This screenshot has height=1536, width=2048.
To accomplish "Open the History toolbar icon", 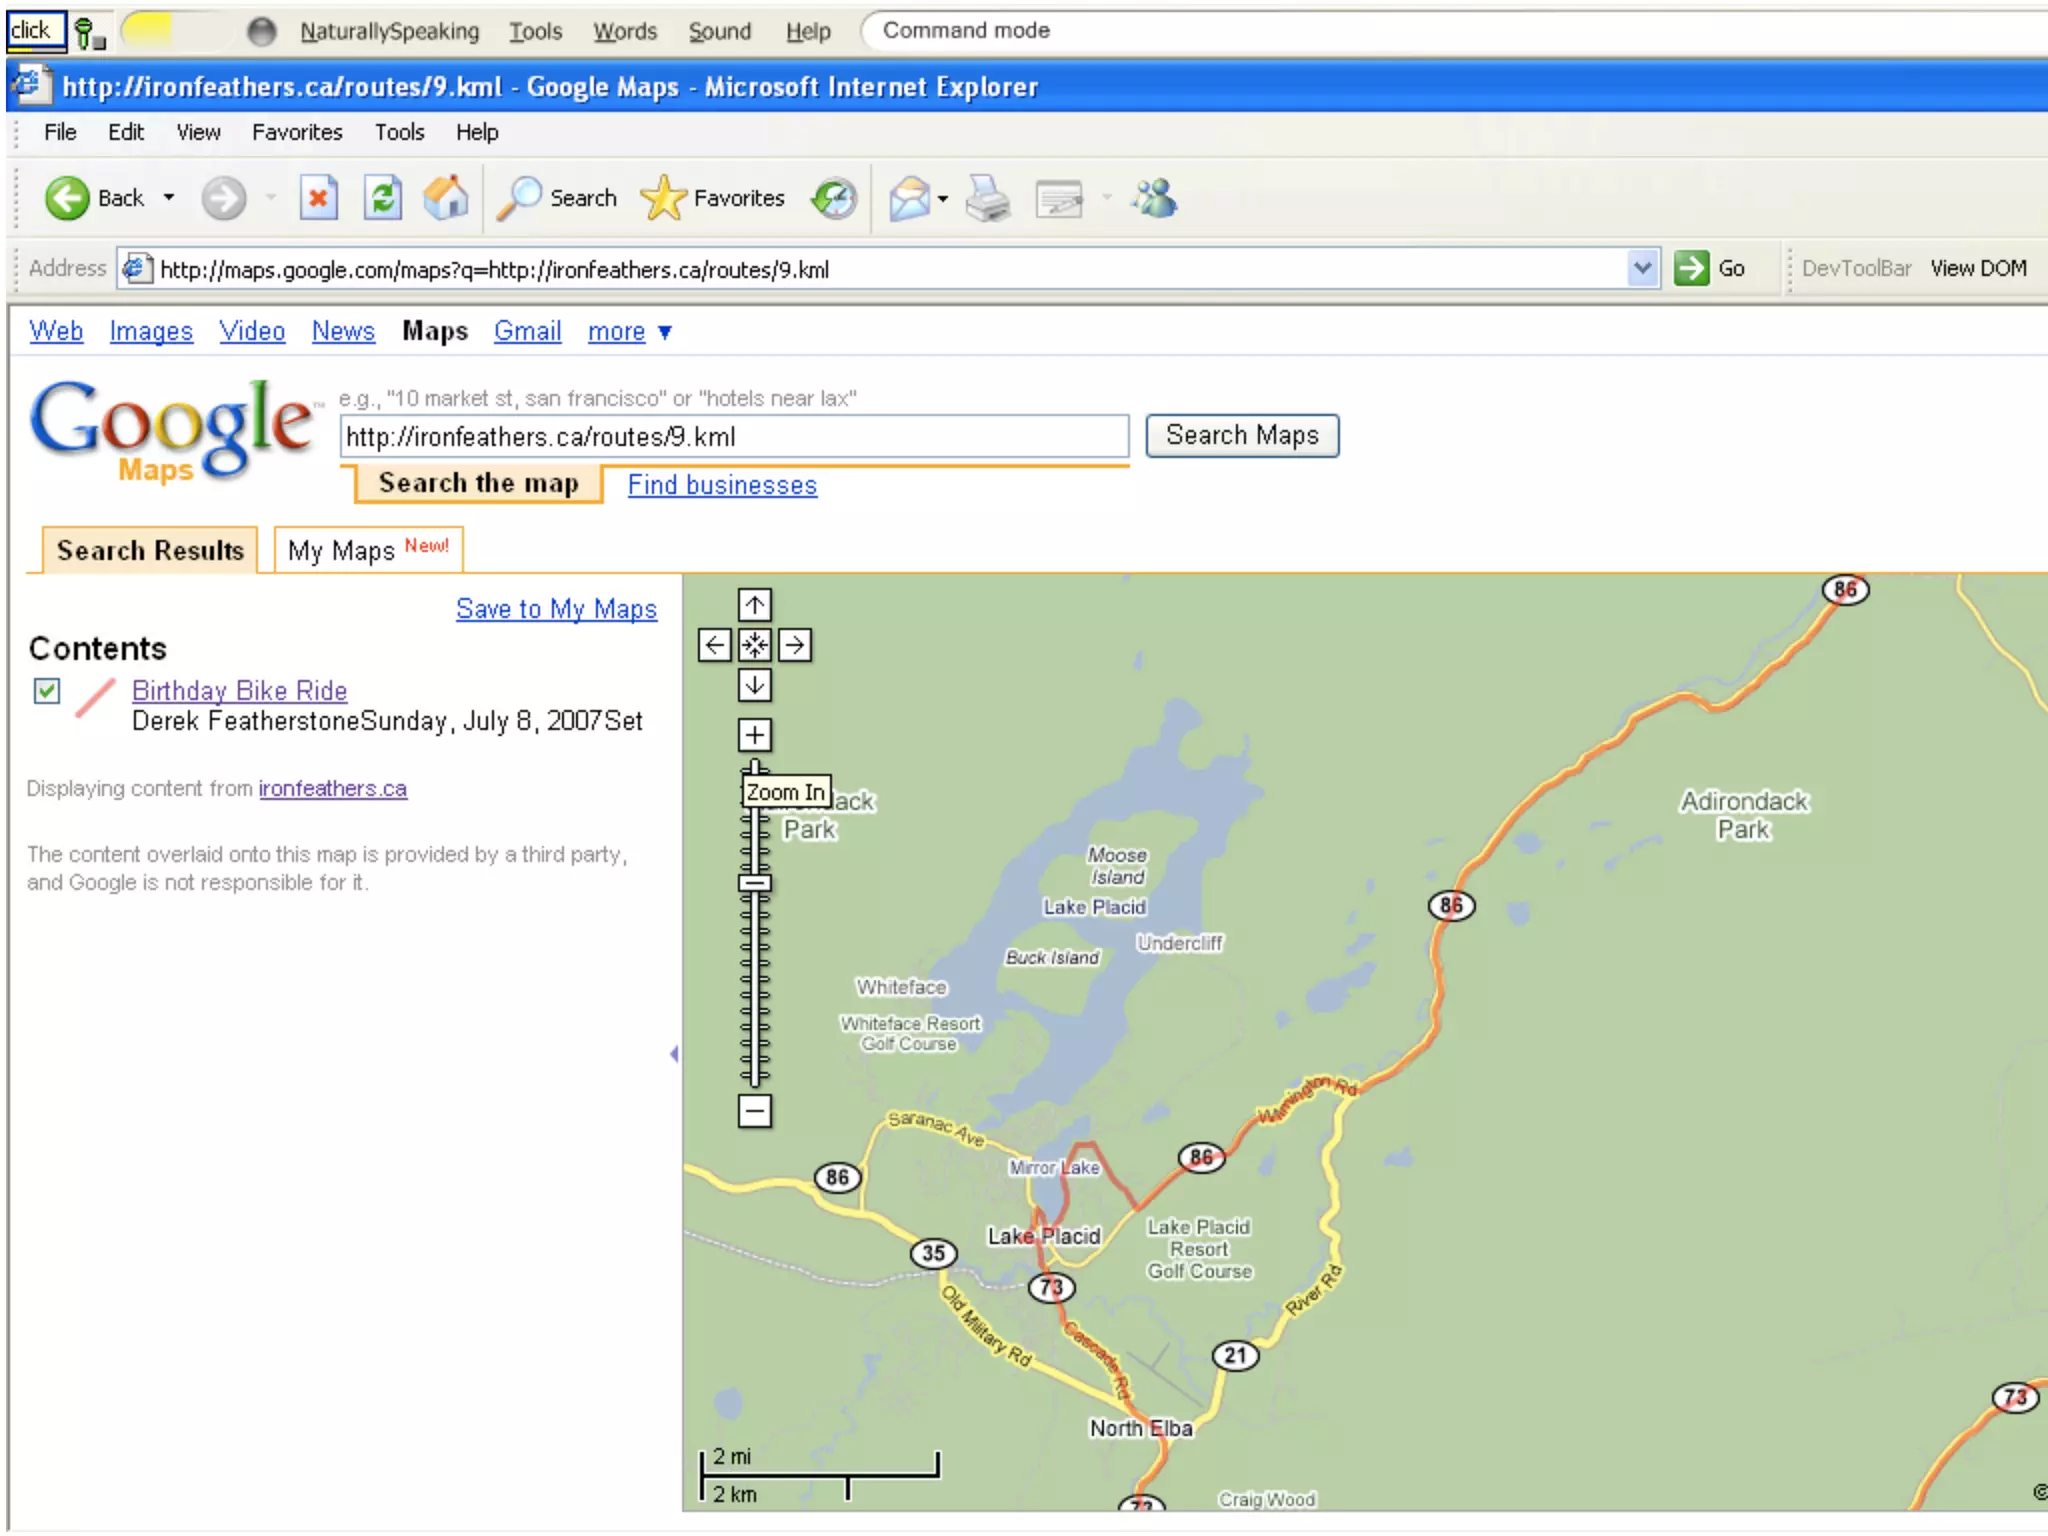I will click(834, 198).
